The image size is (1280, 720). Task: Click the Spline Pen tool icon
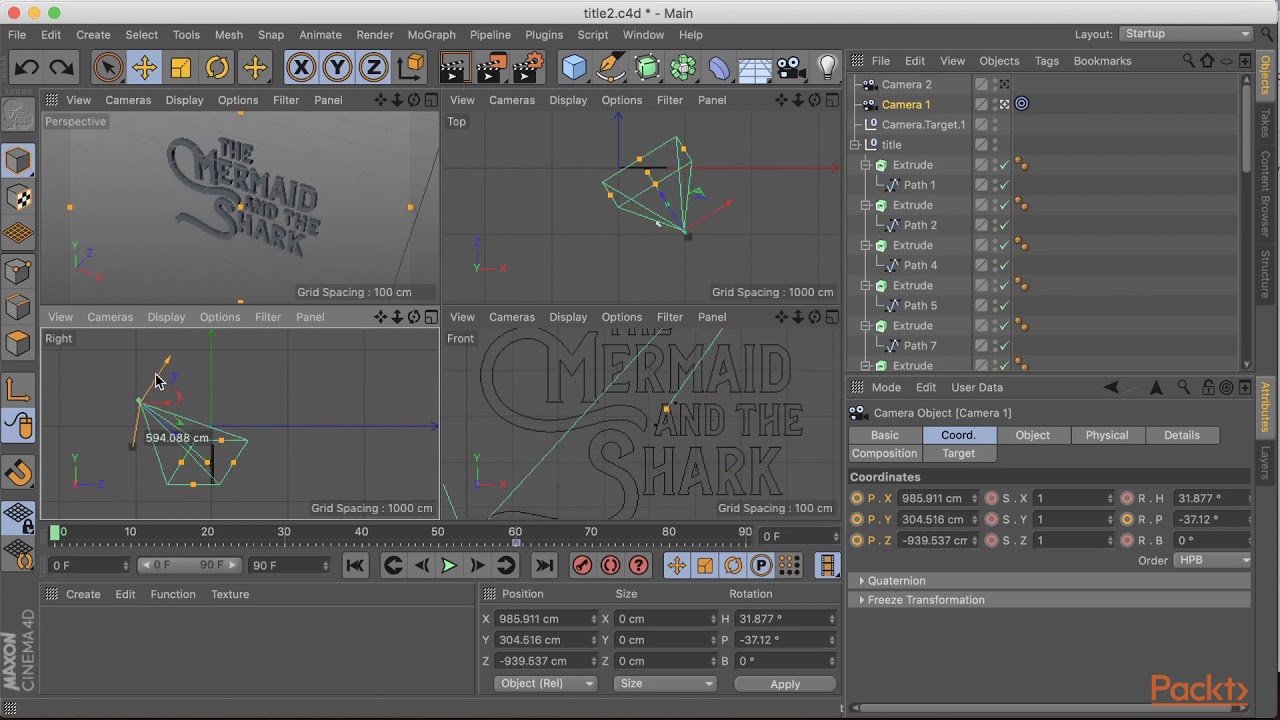[x=610, y=68]
